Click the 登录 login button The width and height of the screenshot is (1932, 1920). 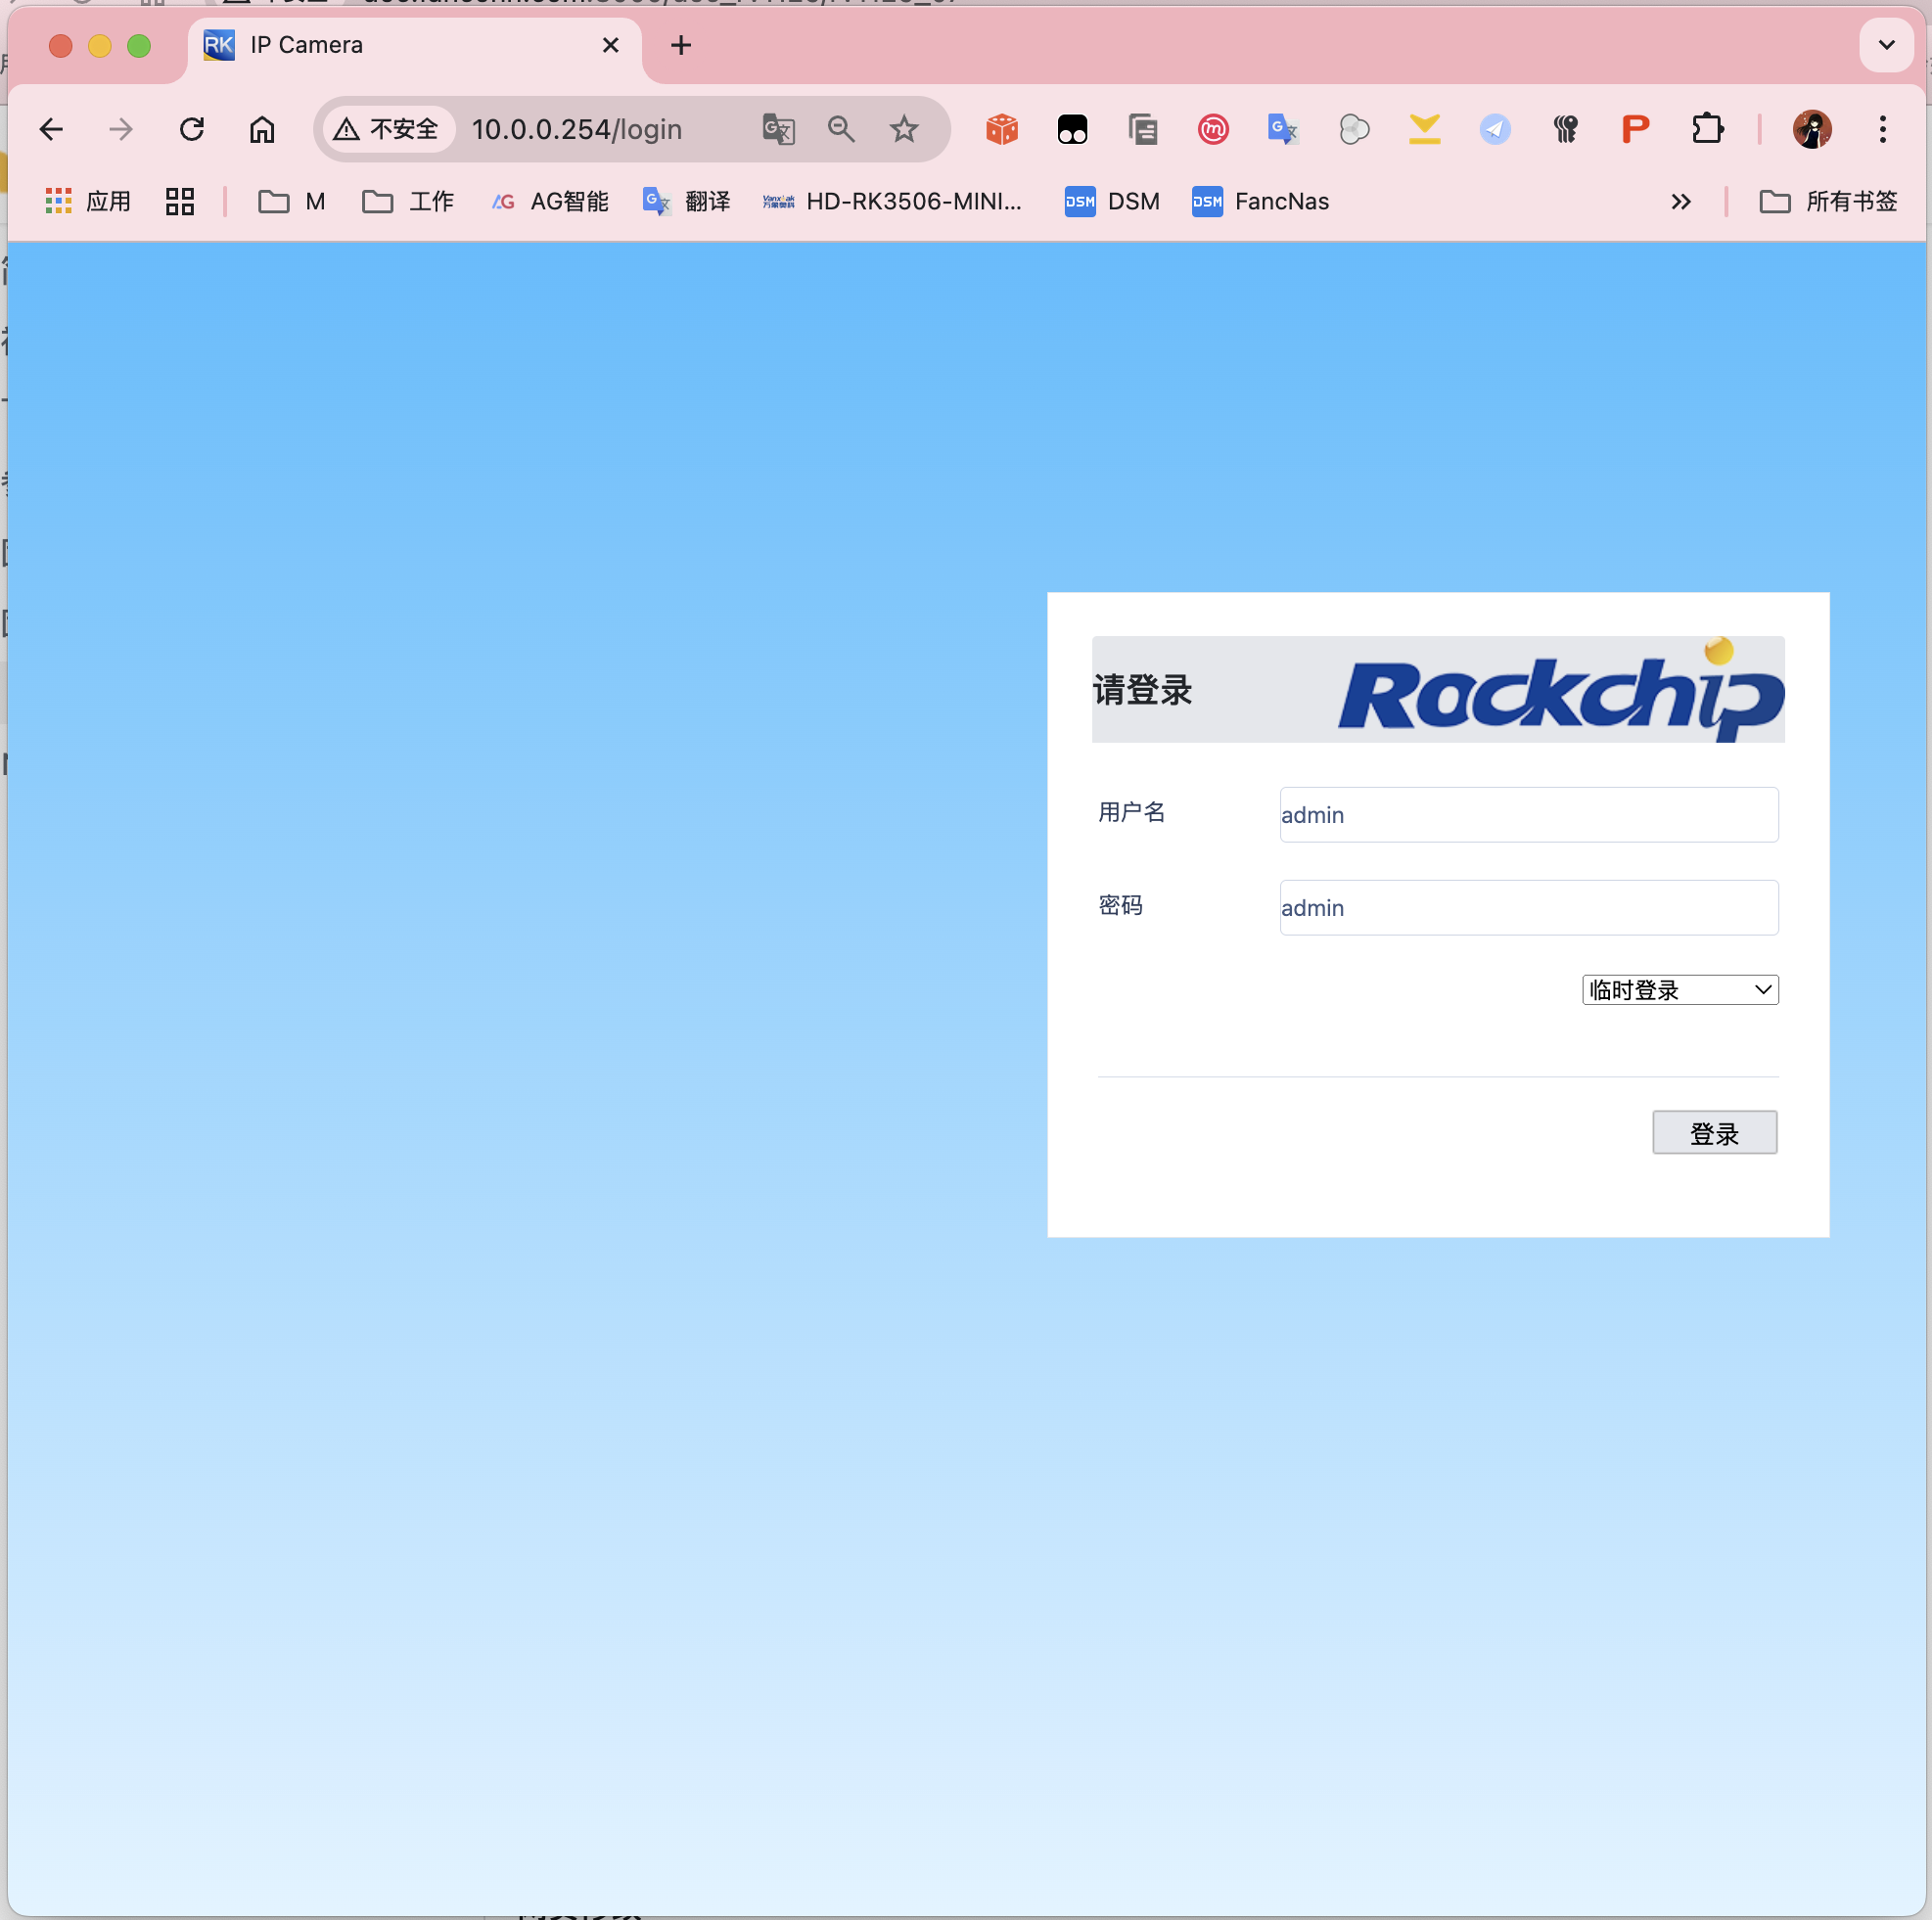pos(1714,1132)
